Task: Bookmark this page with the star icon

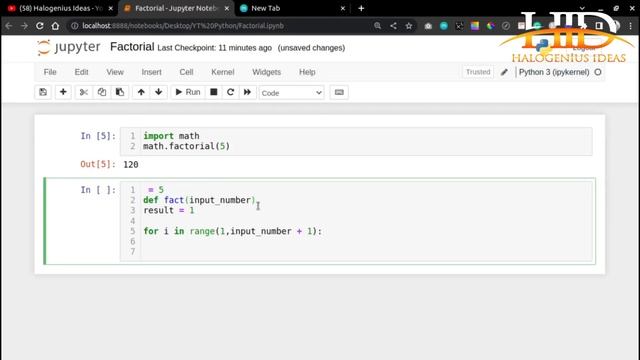Action: click(x=409, y=26)
